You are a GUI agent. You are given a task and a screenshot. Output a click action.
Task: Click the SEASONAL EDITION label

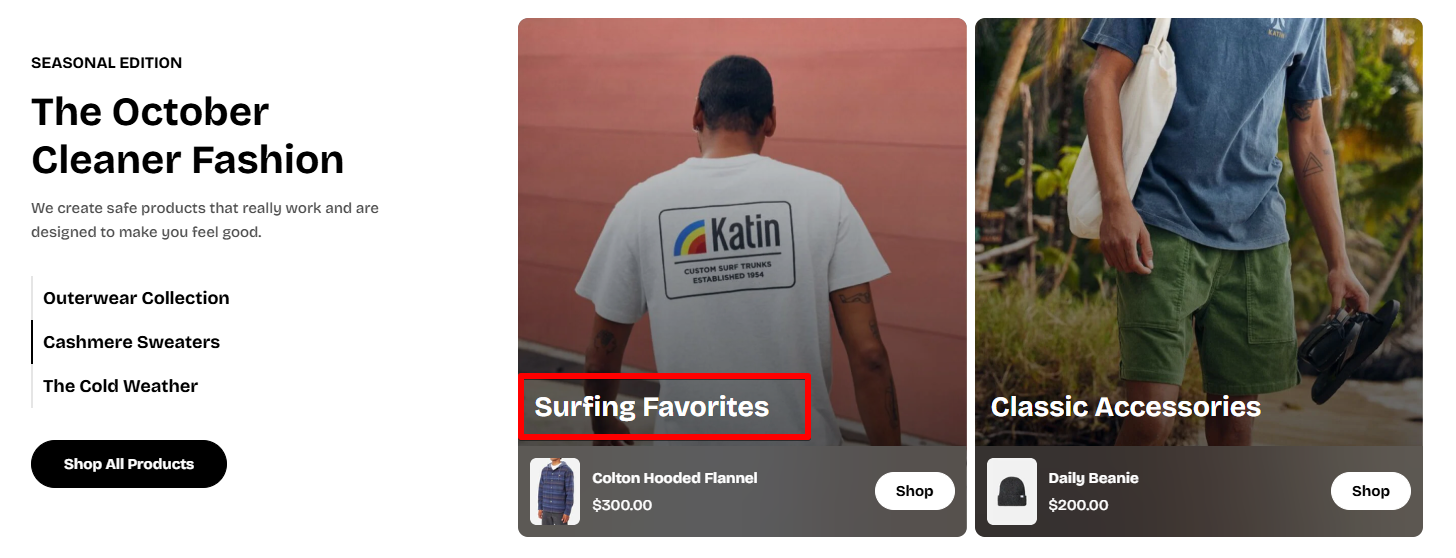pos(106,63)
